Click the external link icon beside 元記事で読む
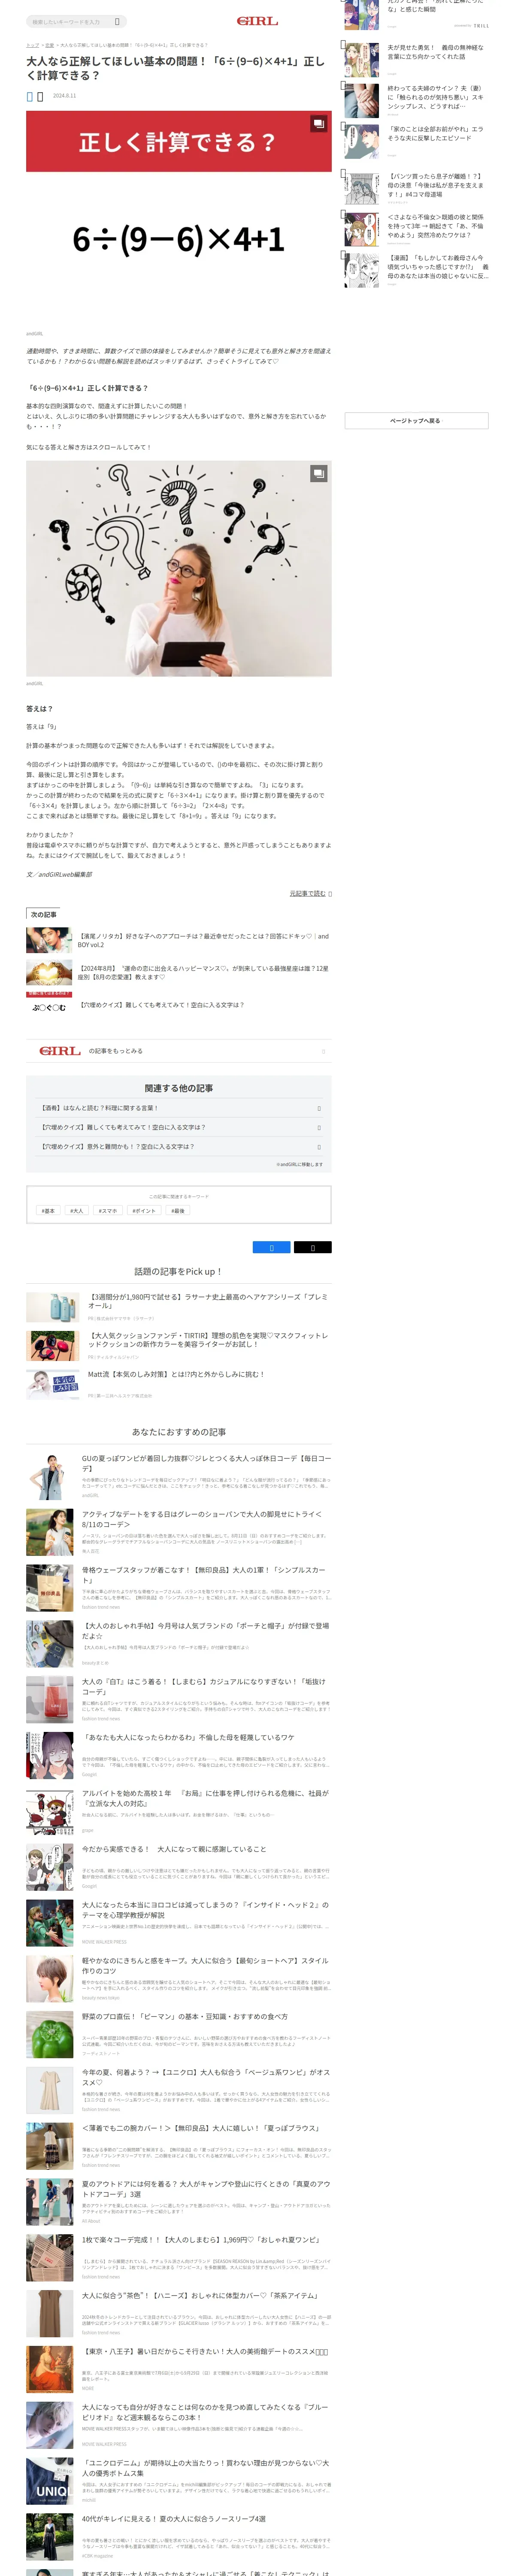 pos(330,893)
